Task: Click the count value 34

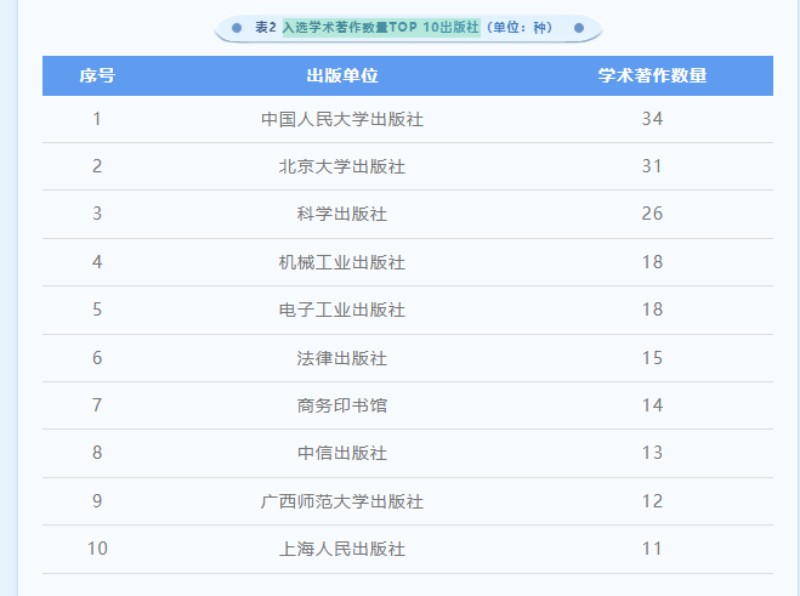Action: click(652, 119)
